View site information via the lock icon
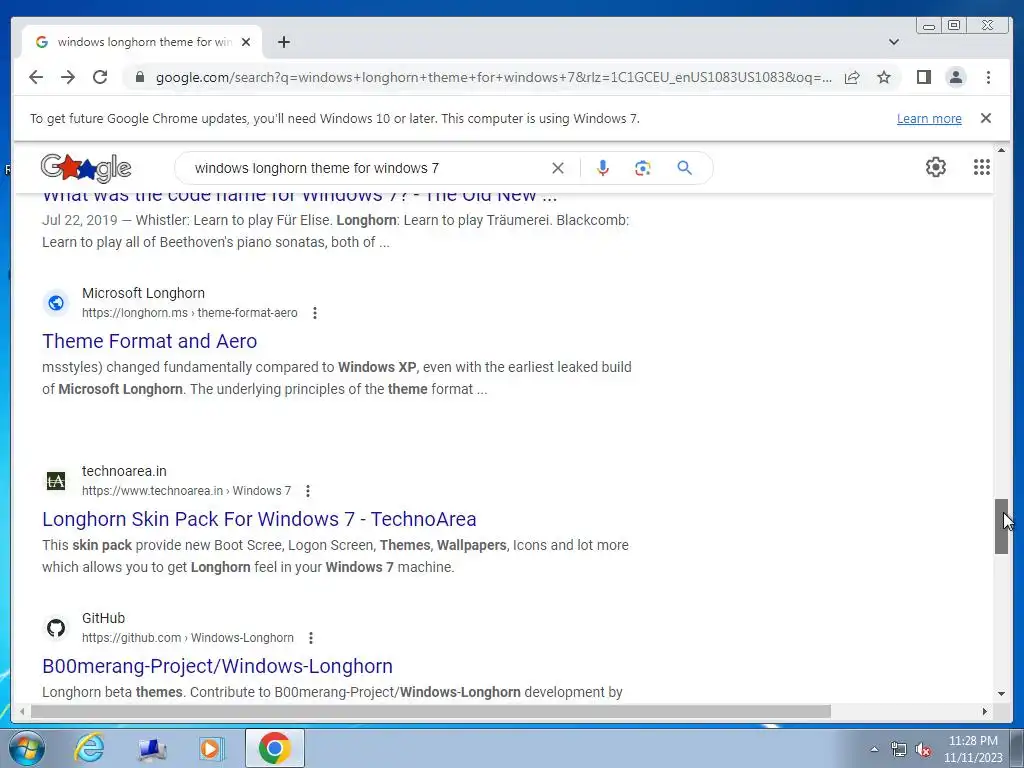Image resolution: width=1024 pixels, height=768 pixels. (139, 77)
